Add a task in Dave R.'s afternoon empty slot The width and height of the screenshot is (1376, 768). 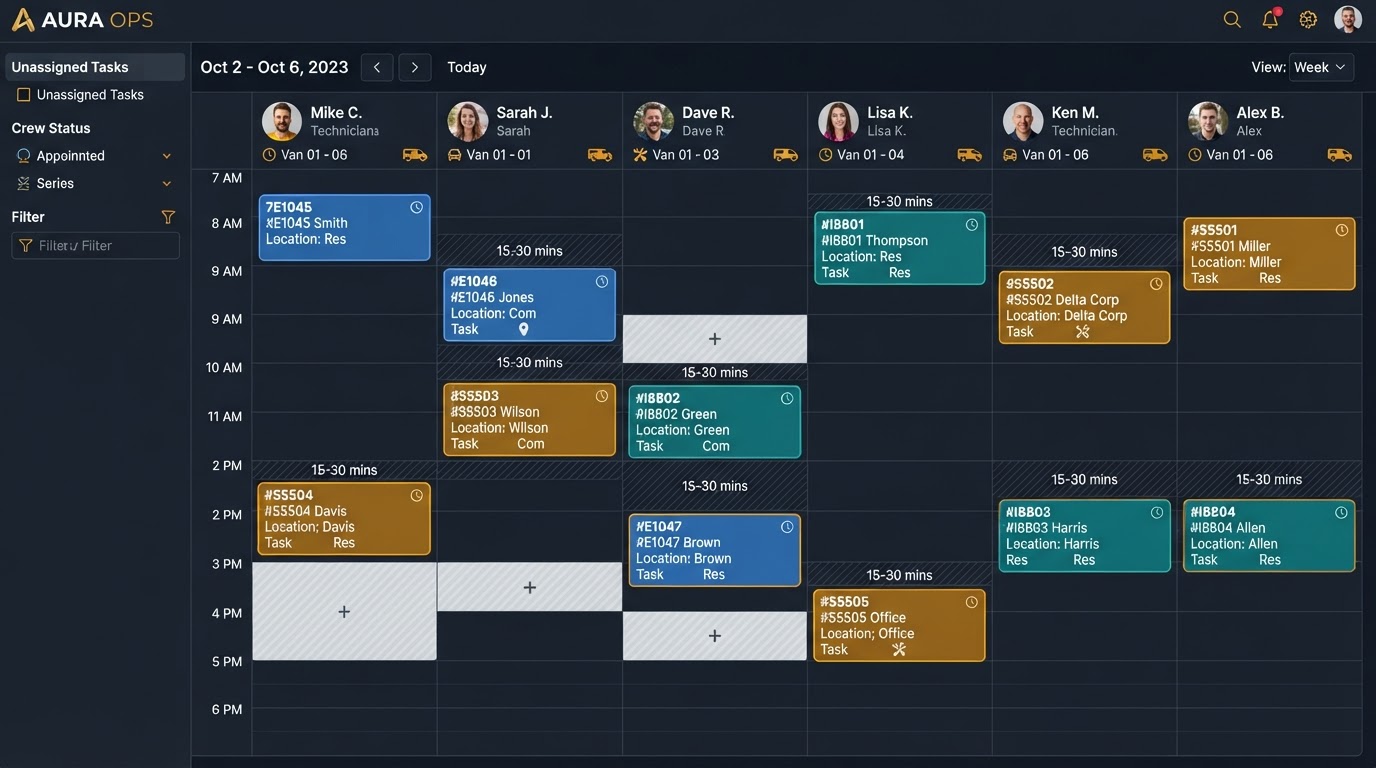pyautogui.click(x=715, y=636)
